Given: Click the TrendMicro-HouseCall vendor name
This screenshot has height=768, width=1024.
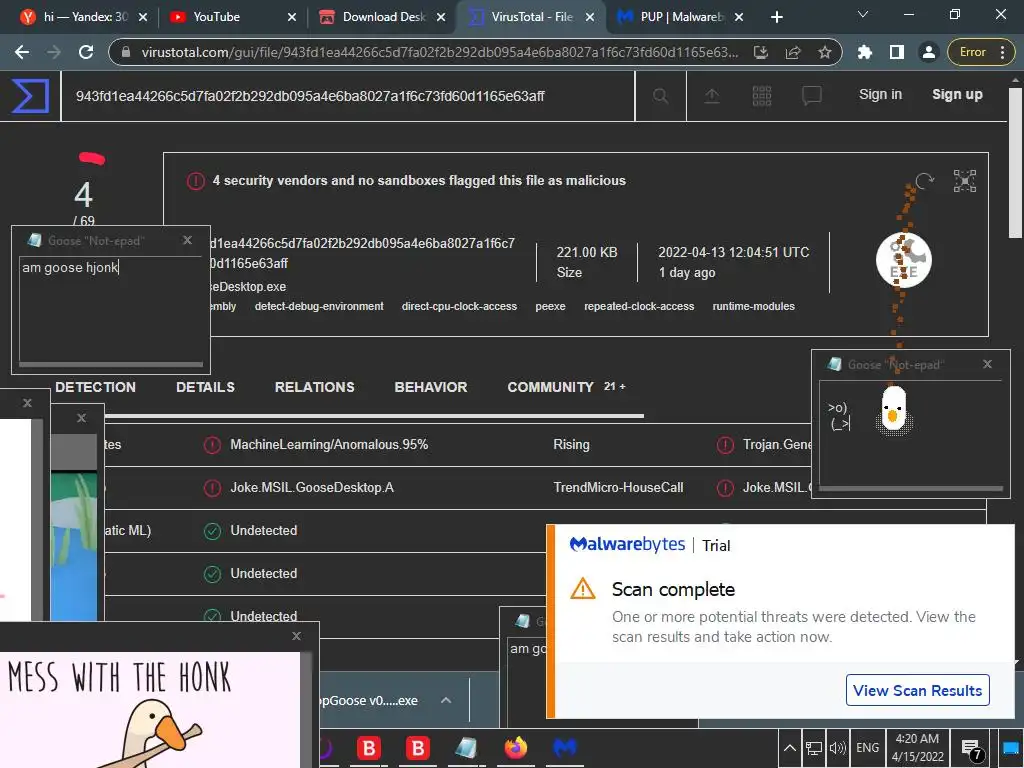Looking at the screenshot, I should coord(618,488).
